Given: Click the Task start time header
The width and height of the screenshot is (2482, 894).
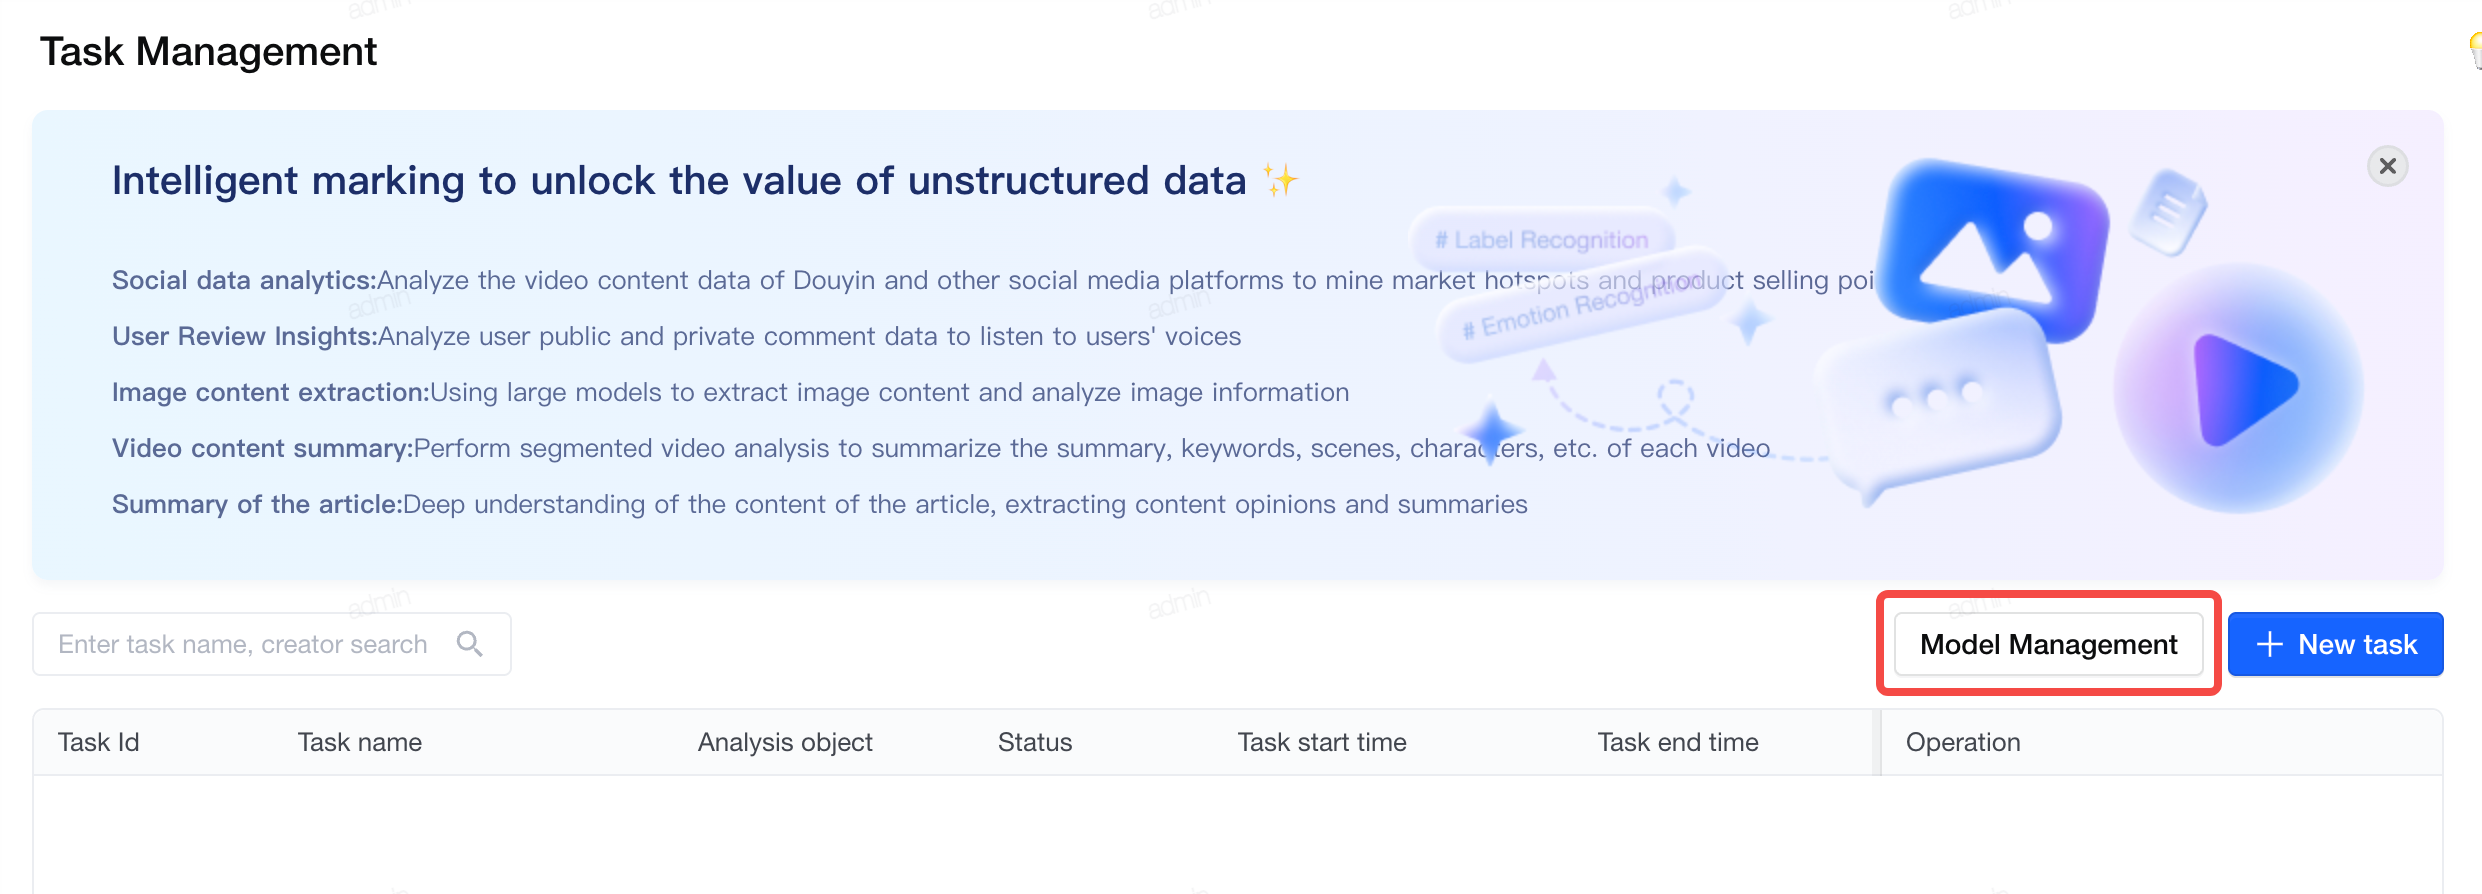Looking at the screenshot, I should (1322, 742).
